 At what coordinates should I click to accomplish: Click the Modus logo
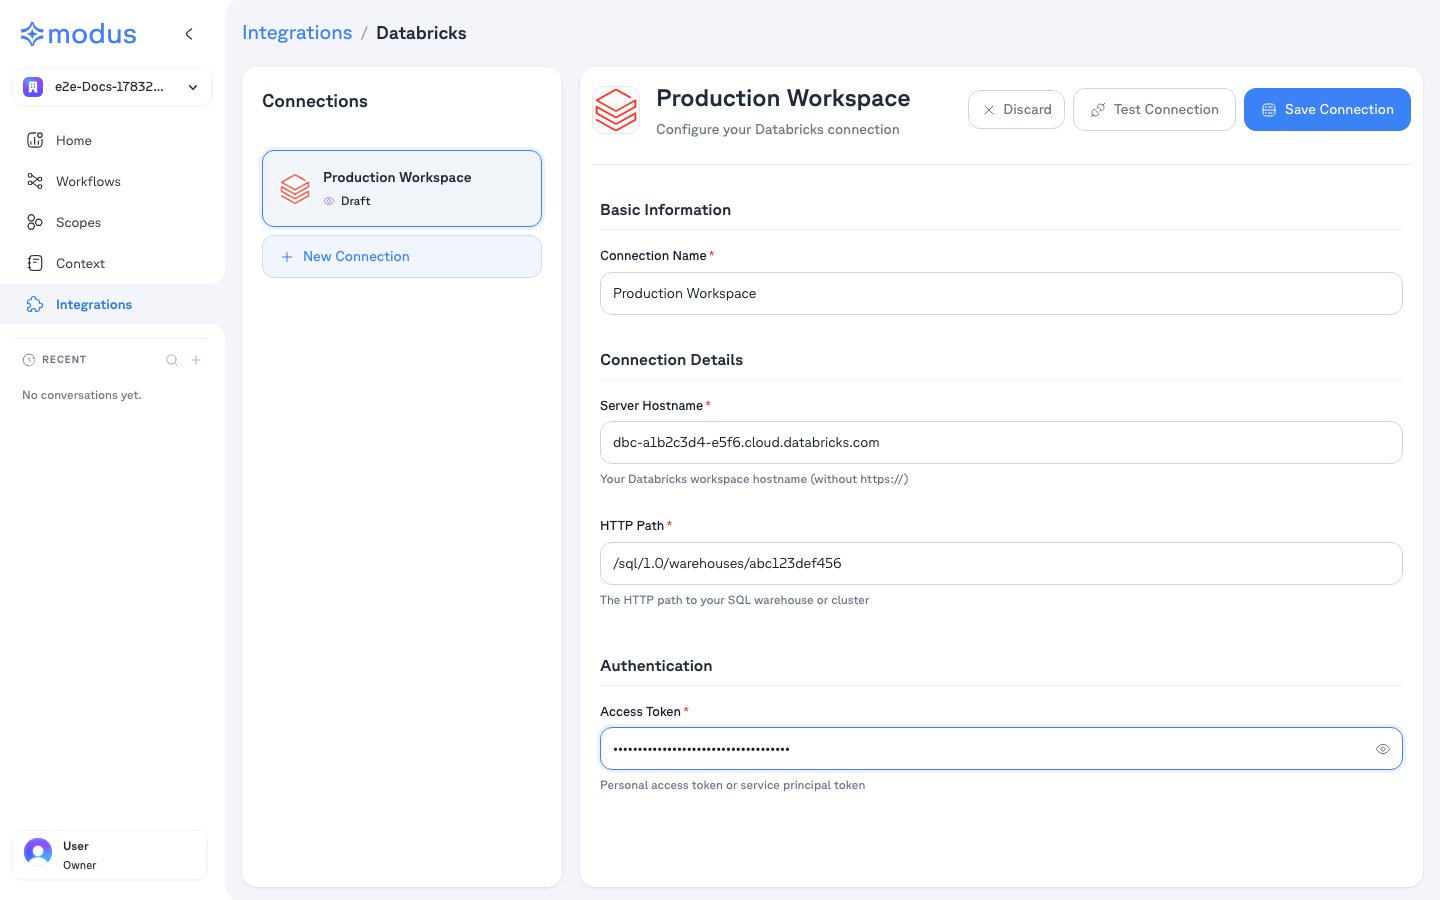(78, 34)
